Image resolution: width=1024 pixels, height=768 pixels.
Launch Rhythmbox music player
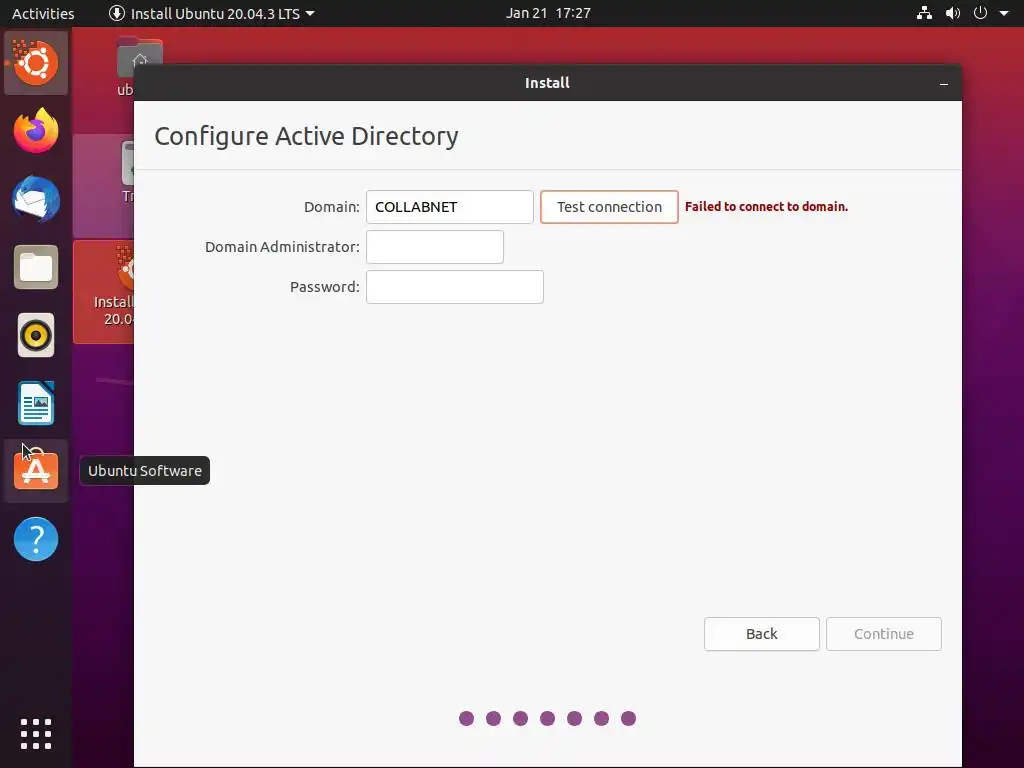pyautogui.click(x=36, y=335)
